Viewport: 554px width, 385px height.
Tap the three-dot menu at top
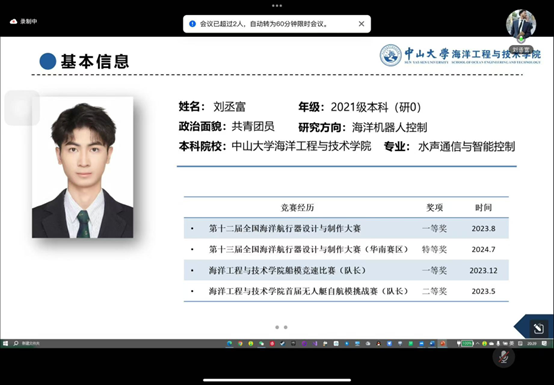pos(277,5)
